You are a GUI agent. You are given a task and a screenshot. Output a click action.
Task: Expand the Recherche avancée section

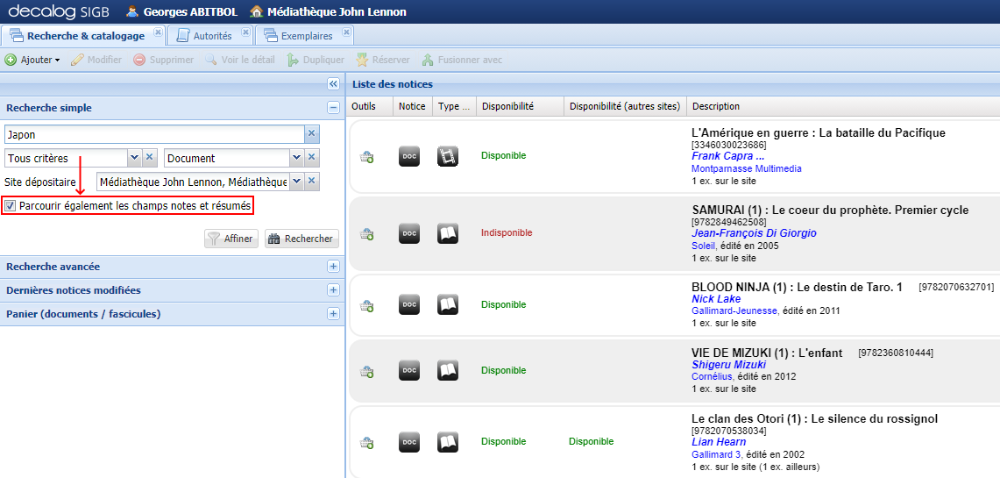pyautogui.click(x=333, y=267)
